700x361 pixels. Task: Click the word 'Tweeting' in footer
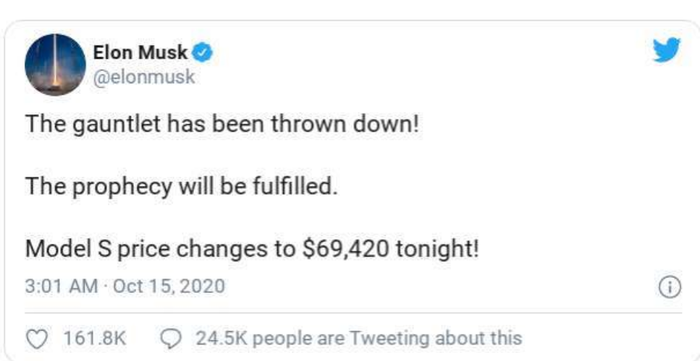coord(390,339)
